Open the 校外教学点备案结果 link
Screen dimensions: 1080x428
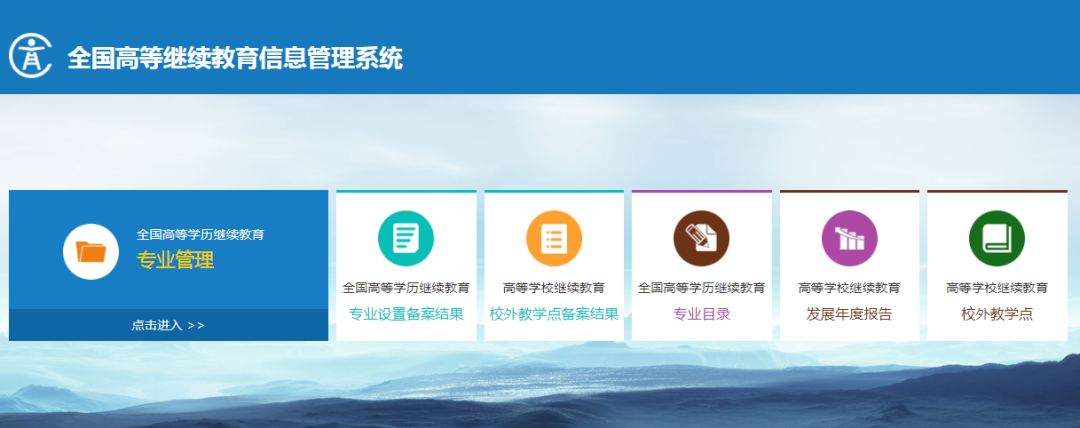point(554,314)
